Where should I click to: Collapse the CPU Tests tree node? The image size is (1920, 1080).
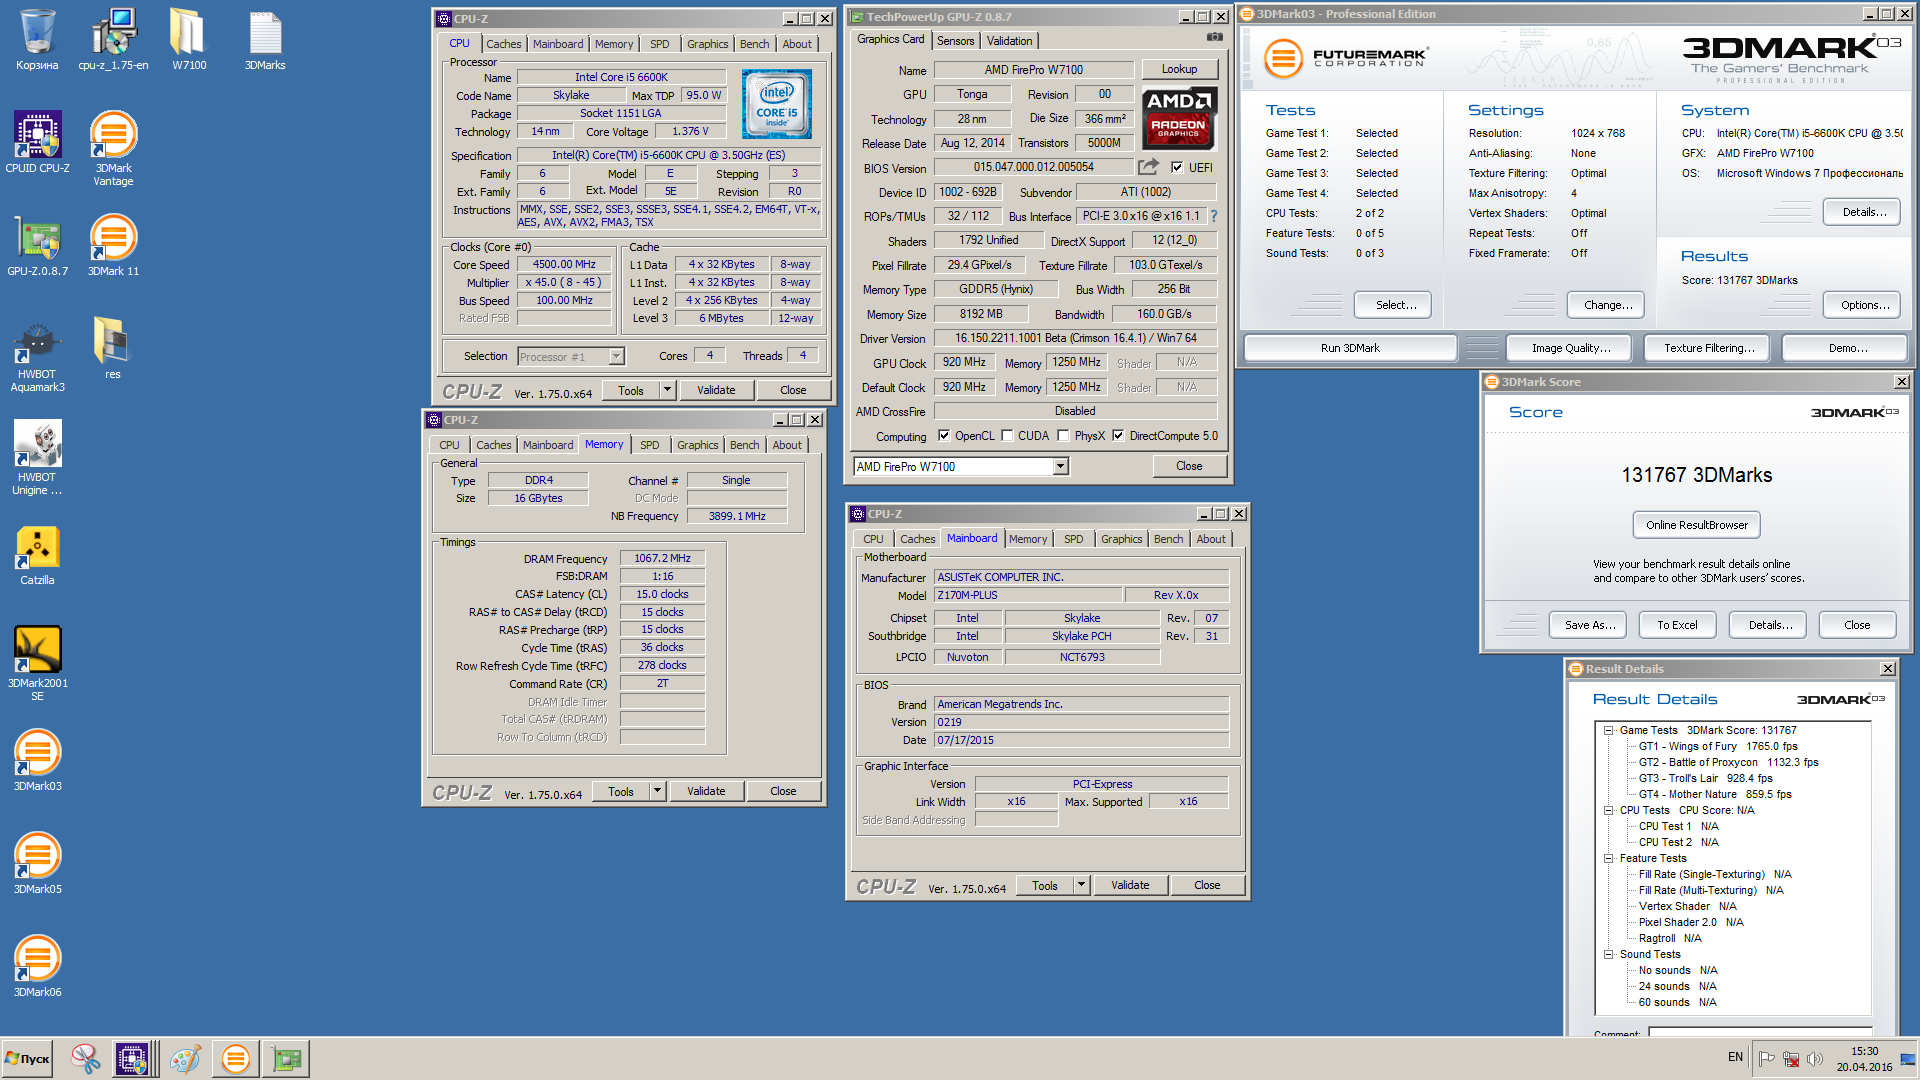coord(1608,811)
